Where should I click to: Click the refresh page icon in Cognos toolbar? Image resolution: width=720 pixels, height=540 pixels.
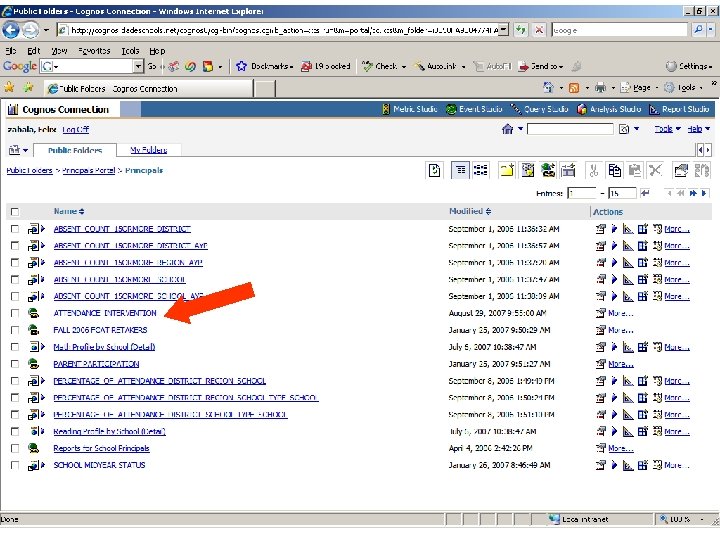click(x=434, y=171)
